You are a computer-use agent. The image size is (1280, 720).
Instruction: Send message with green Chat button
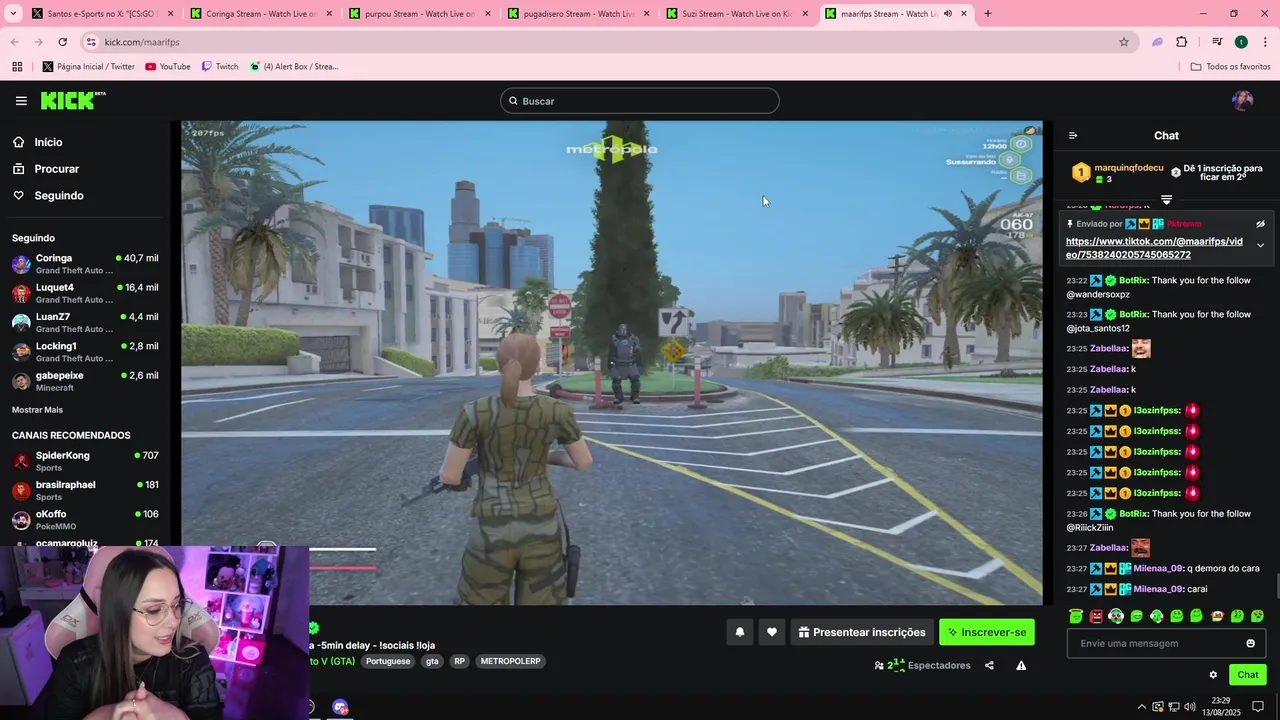(x=1248, y=675)
